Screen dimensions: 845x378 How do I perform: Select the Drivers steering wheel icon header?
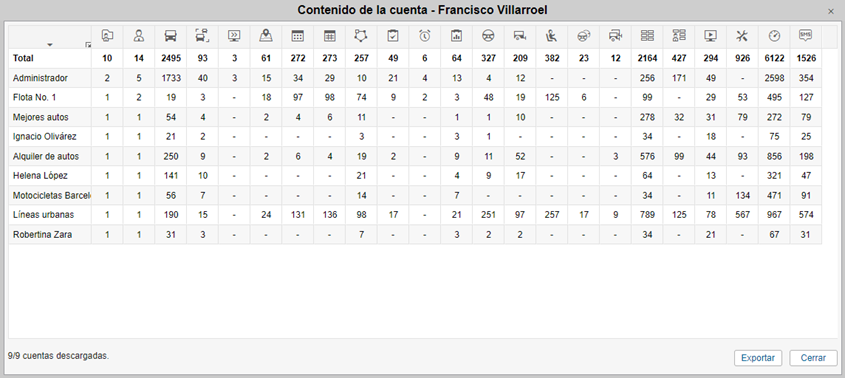coord(488,36)
